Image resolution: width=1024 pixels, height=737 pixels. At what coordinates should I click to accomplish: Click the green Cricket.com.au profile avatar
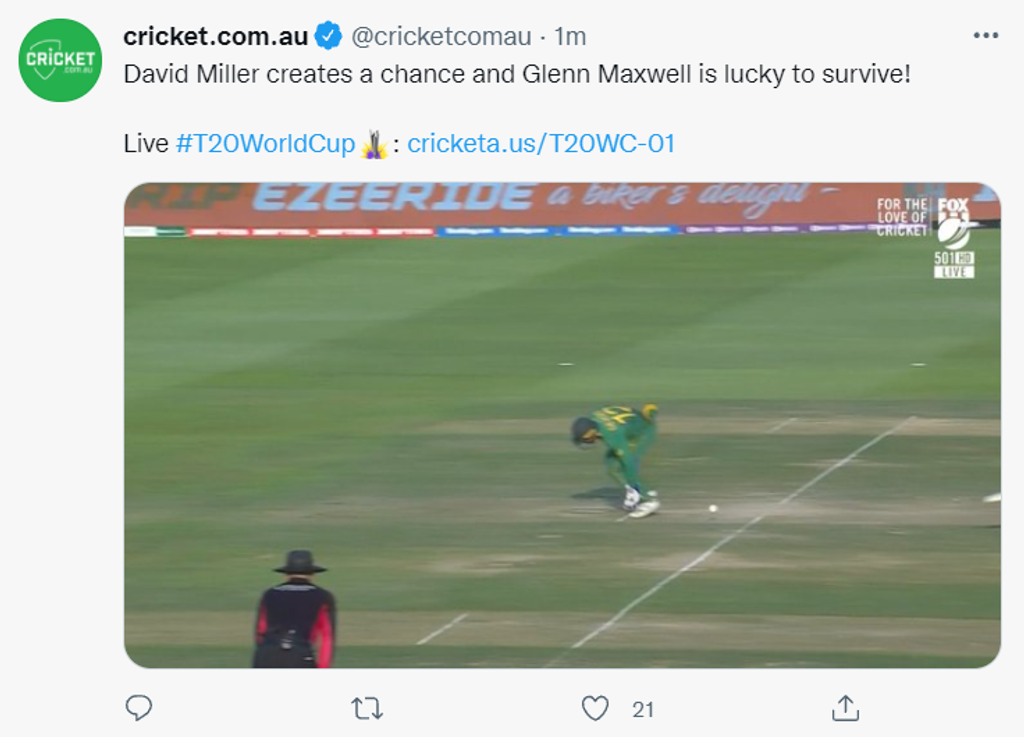pos(60,60)
